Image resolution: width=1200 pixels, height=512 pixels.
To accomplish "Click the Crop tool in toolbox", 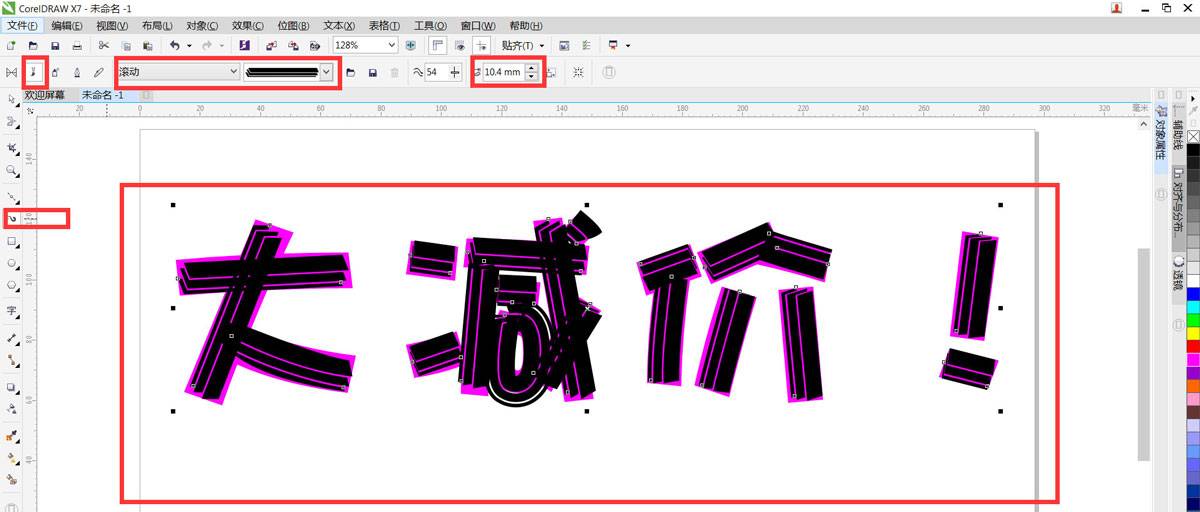I will coord(12,146).
